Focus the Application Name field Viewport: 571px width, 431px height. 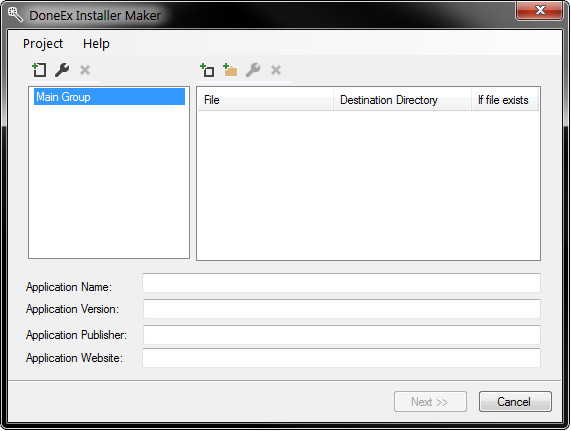point(341,283)
